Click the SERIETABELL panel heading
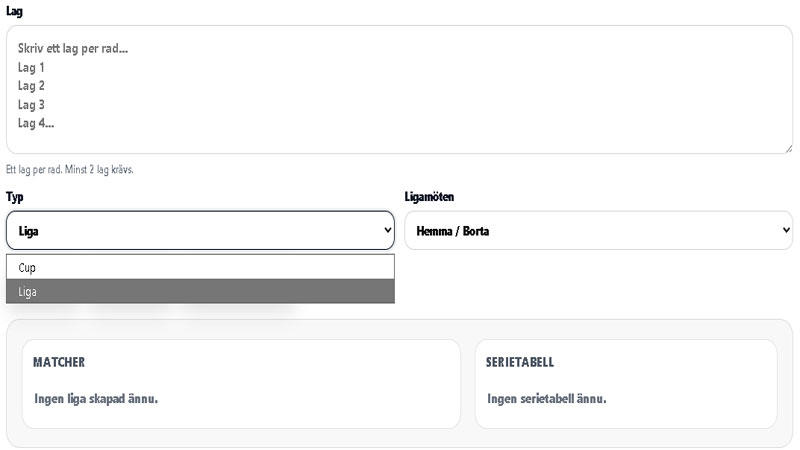Image resolution: width=800 pixels, height=450 pixels. (x=520, y=362)
